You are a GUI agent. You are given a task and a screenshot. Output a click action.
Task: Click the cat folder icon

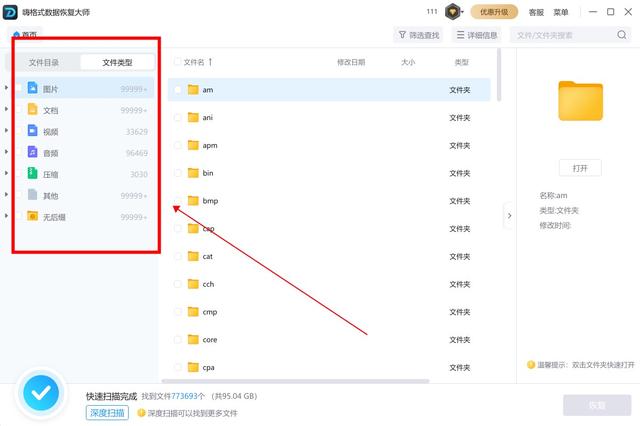tap(193, 256)
